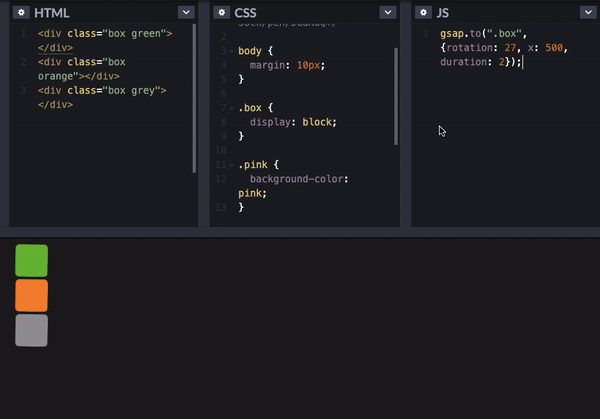This screenshot has height=419, width=600.
Task: Open HTML panel settings gear
Action: tap(21, 13)
